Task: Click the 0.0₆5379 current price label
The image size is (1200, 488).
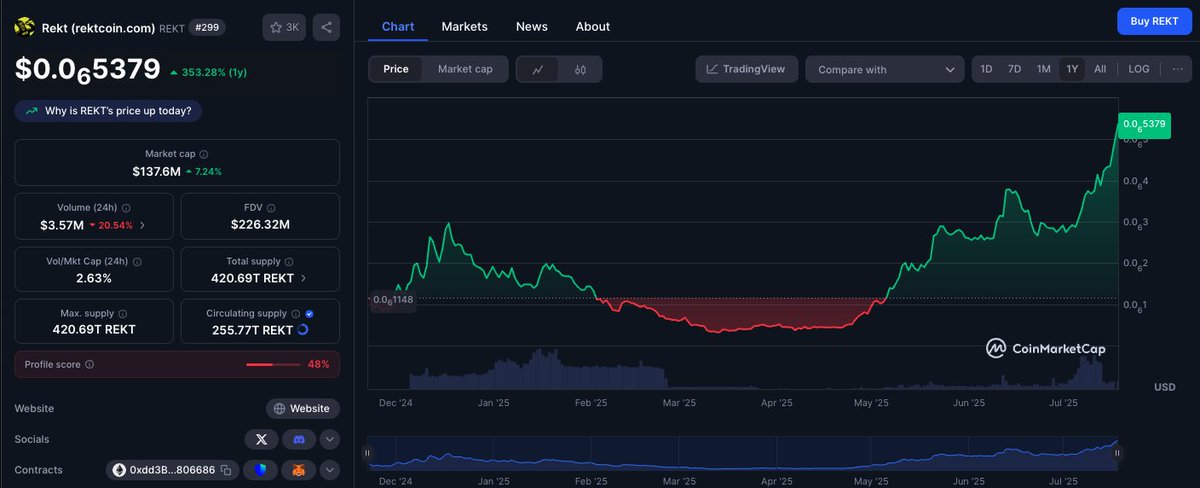Action: [x=1144, y=124]
